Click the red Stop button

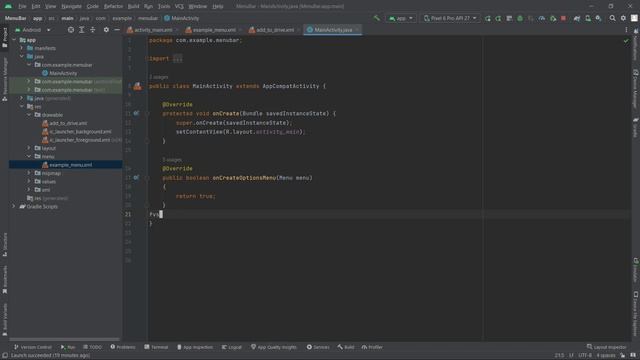click(563, 18)
